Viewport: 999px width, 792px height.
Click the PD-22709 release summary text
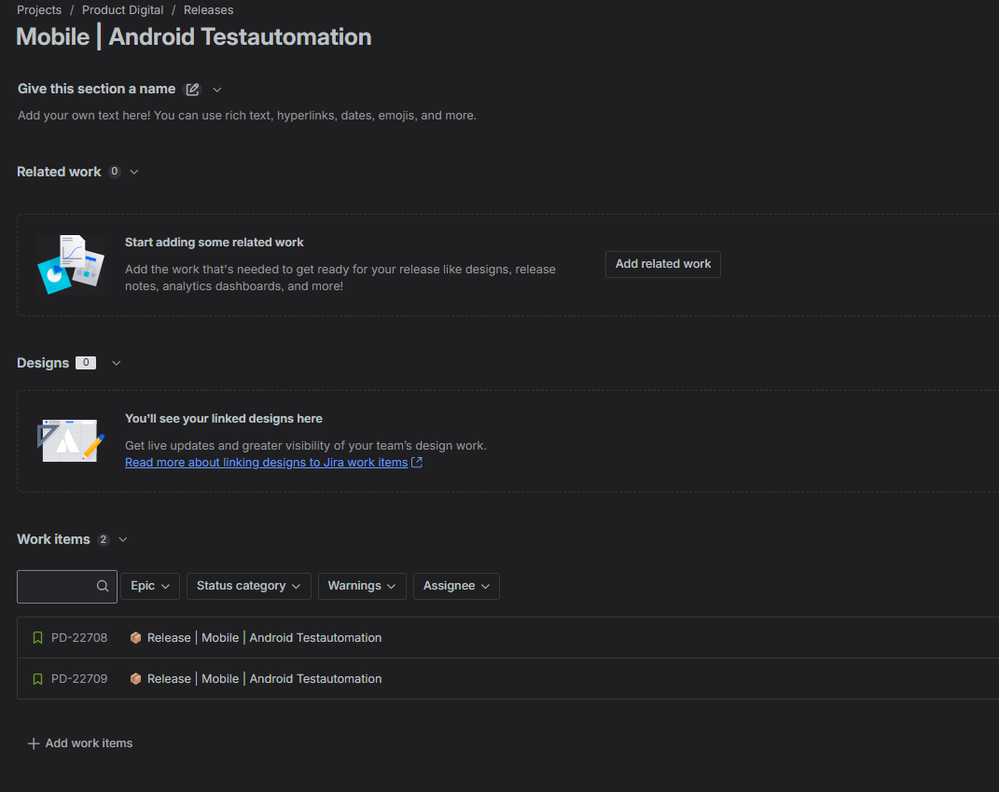pyautogui.click(x=264, y=679)
